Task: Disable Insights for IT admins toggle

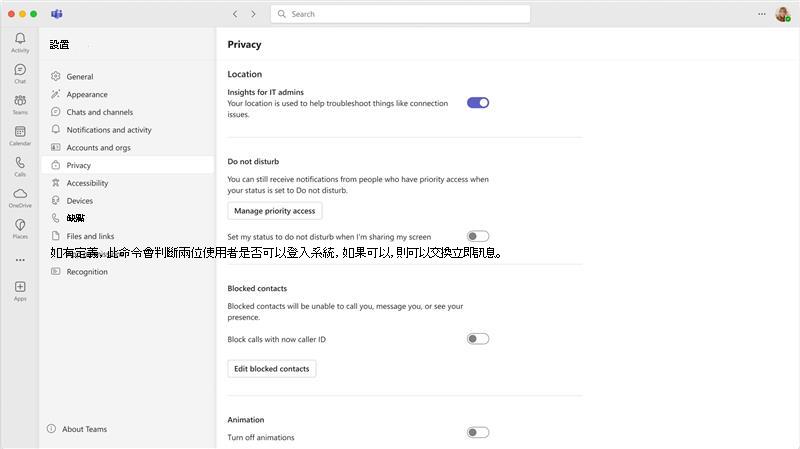Action: [478, 103]
